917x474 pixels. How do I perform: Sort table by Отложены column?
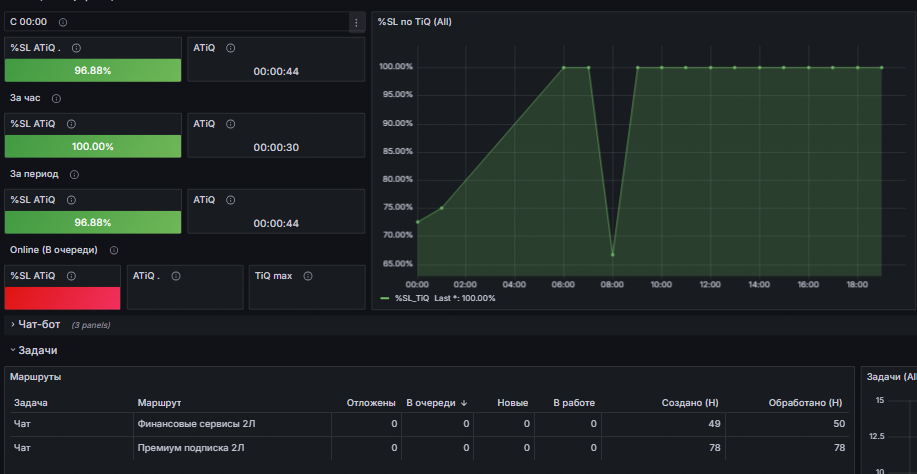[x=371, y=403]
